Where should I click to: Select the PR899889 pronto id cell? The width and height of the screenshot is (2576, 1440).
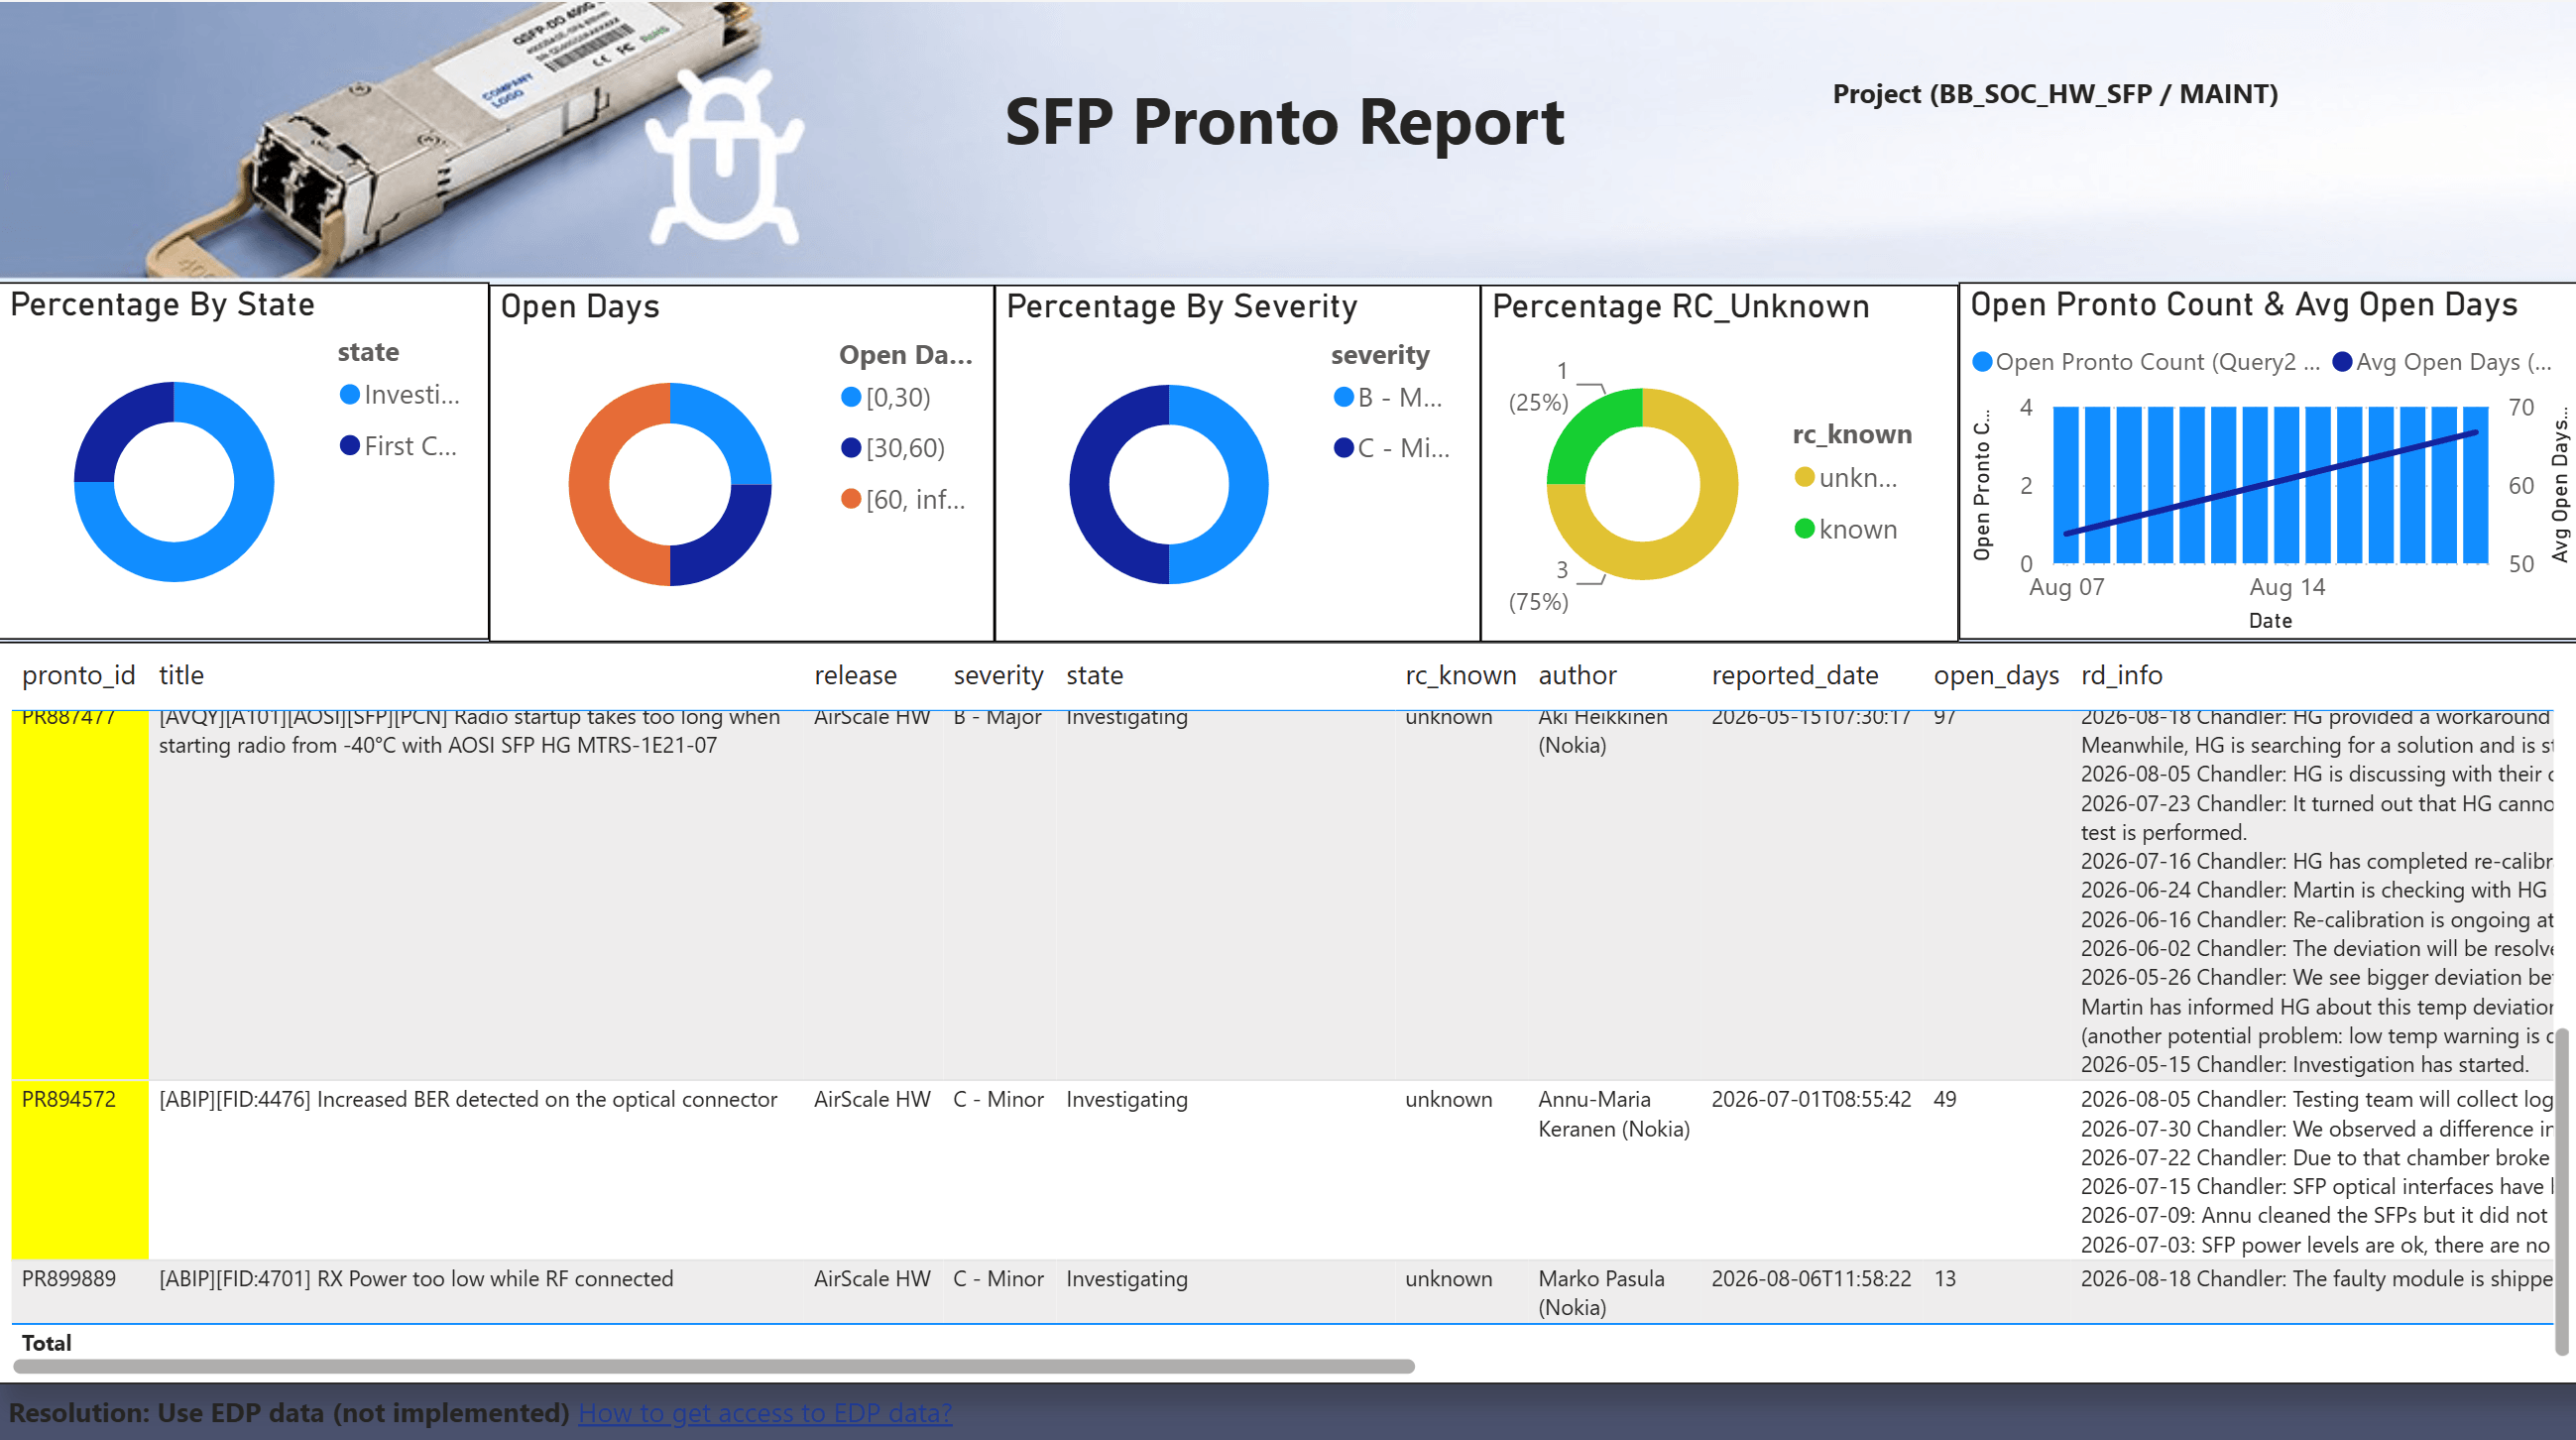(x=80, y=1291)
